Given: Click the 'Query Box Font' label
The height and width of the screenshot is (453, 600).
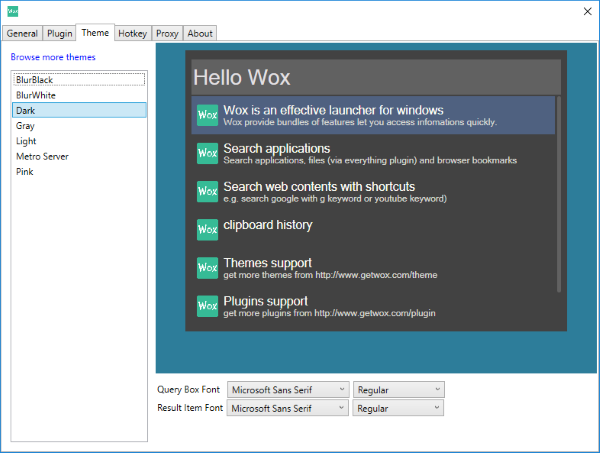Looking at the screenshot, I should tap(188, 389).
